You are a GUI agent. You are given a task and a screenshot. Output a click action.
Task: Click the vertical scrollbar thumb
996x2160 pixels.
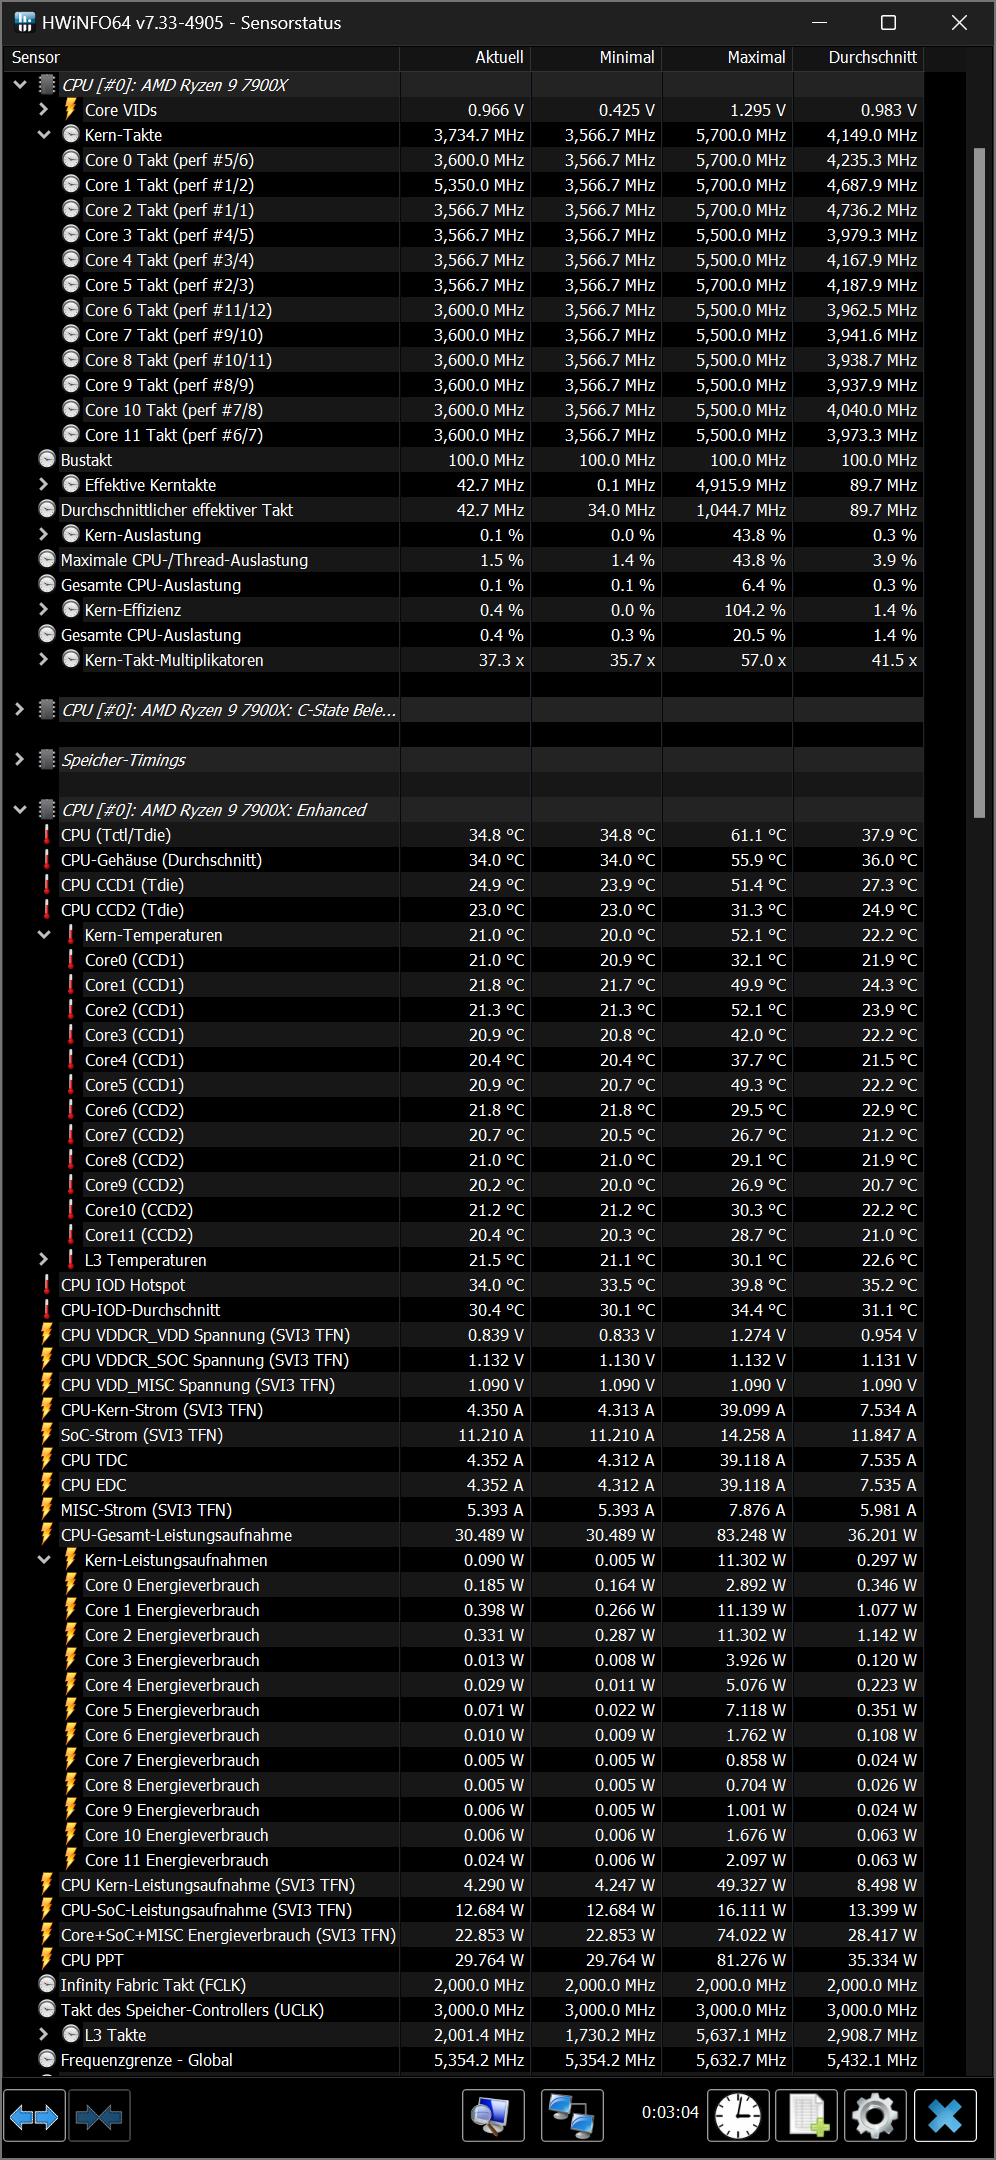click(979, 483)
